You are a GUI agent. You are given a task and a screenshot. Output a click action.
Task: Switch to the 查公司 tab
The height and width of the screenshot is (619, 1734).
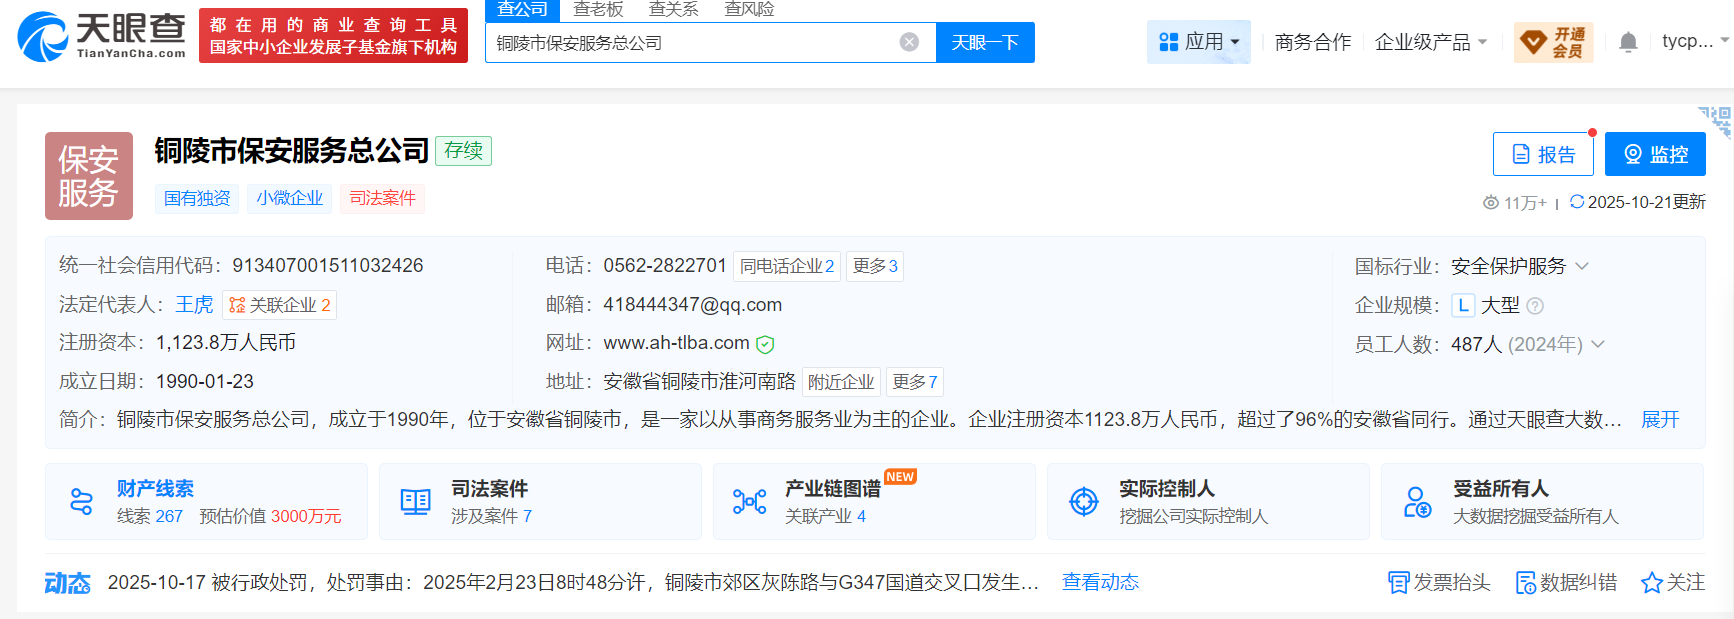coord(523,10)
